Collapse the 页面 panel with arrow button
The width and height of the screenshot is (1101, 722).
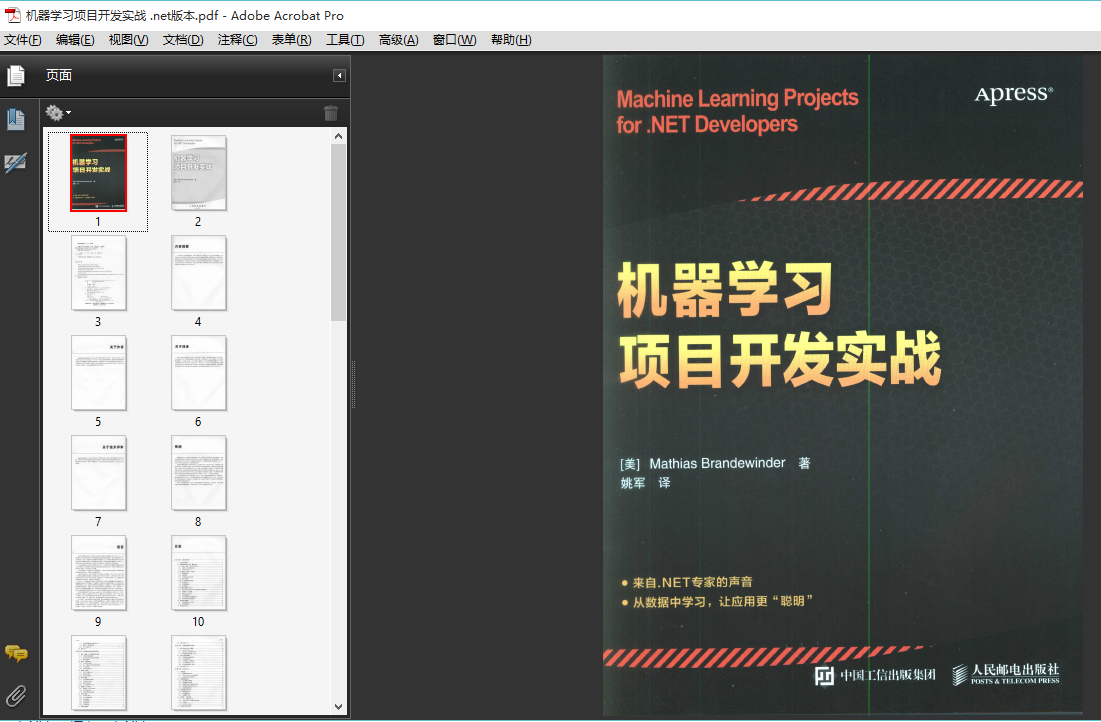tap(339, 75)
